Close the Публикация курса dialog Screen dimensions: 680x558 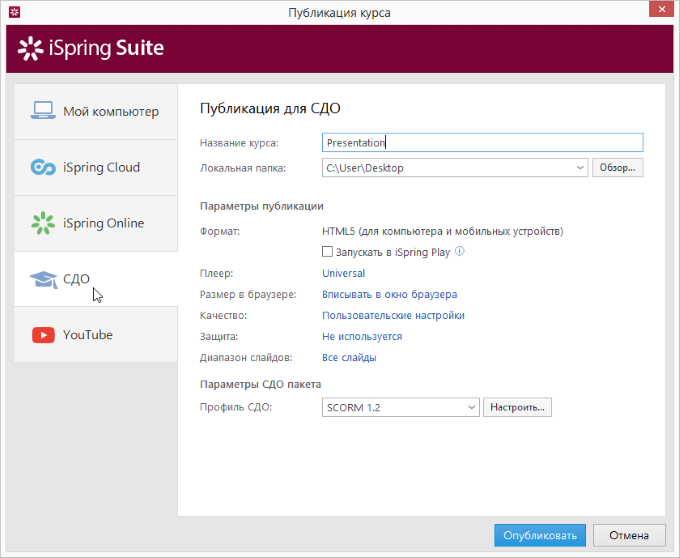(661, 9)
